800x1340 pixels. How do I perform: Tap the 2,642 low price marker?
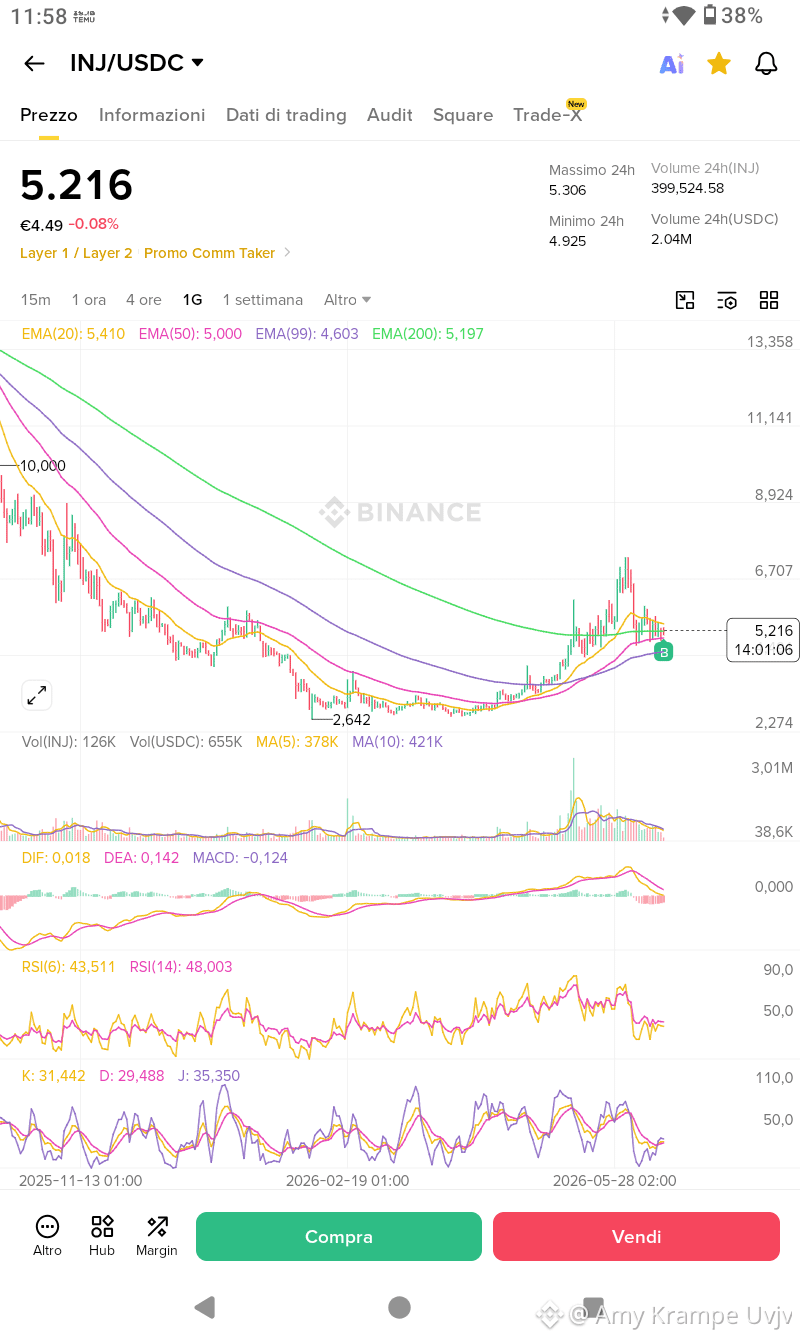pos(351,719)
